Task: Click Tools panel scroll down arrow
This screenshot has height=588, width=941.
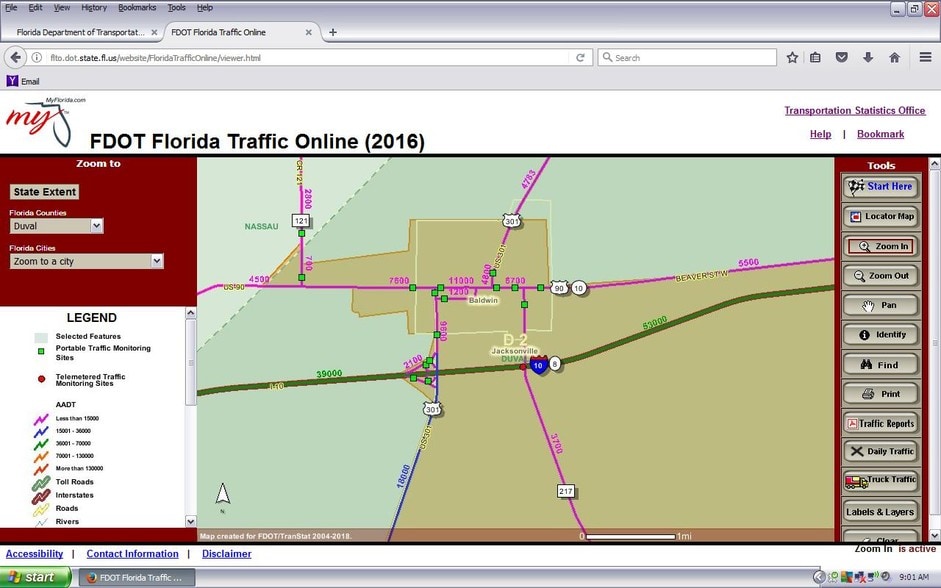Action: click(x=934, y=535)
